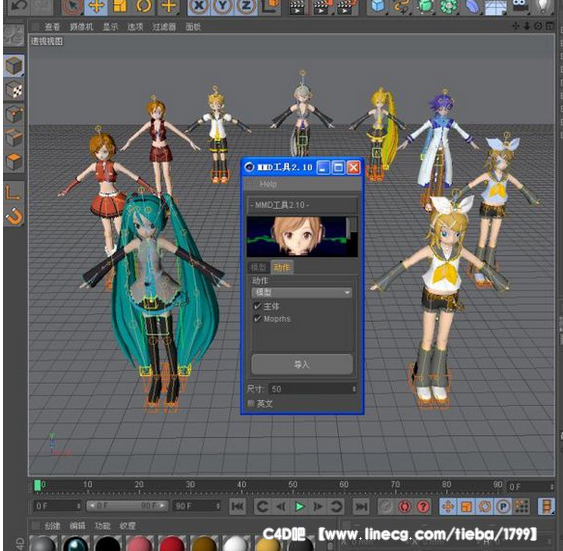Image resolution: width=563 pixels, height=551 pixels.
Task: Open the blue deformer objects icon
Action: pyautogui.click(x=473, y=6)
